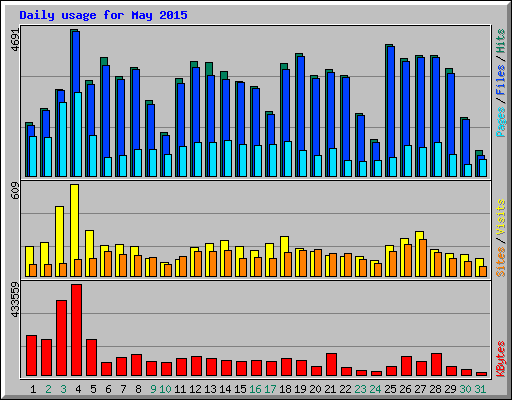This screenshot has height=400, width=512.
Task: Click the yellow 'Visits' legend label
Action: tap(501, 217)
